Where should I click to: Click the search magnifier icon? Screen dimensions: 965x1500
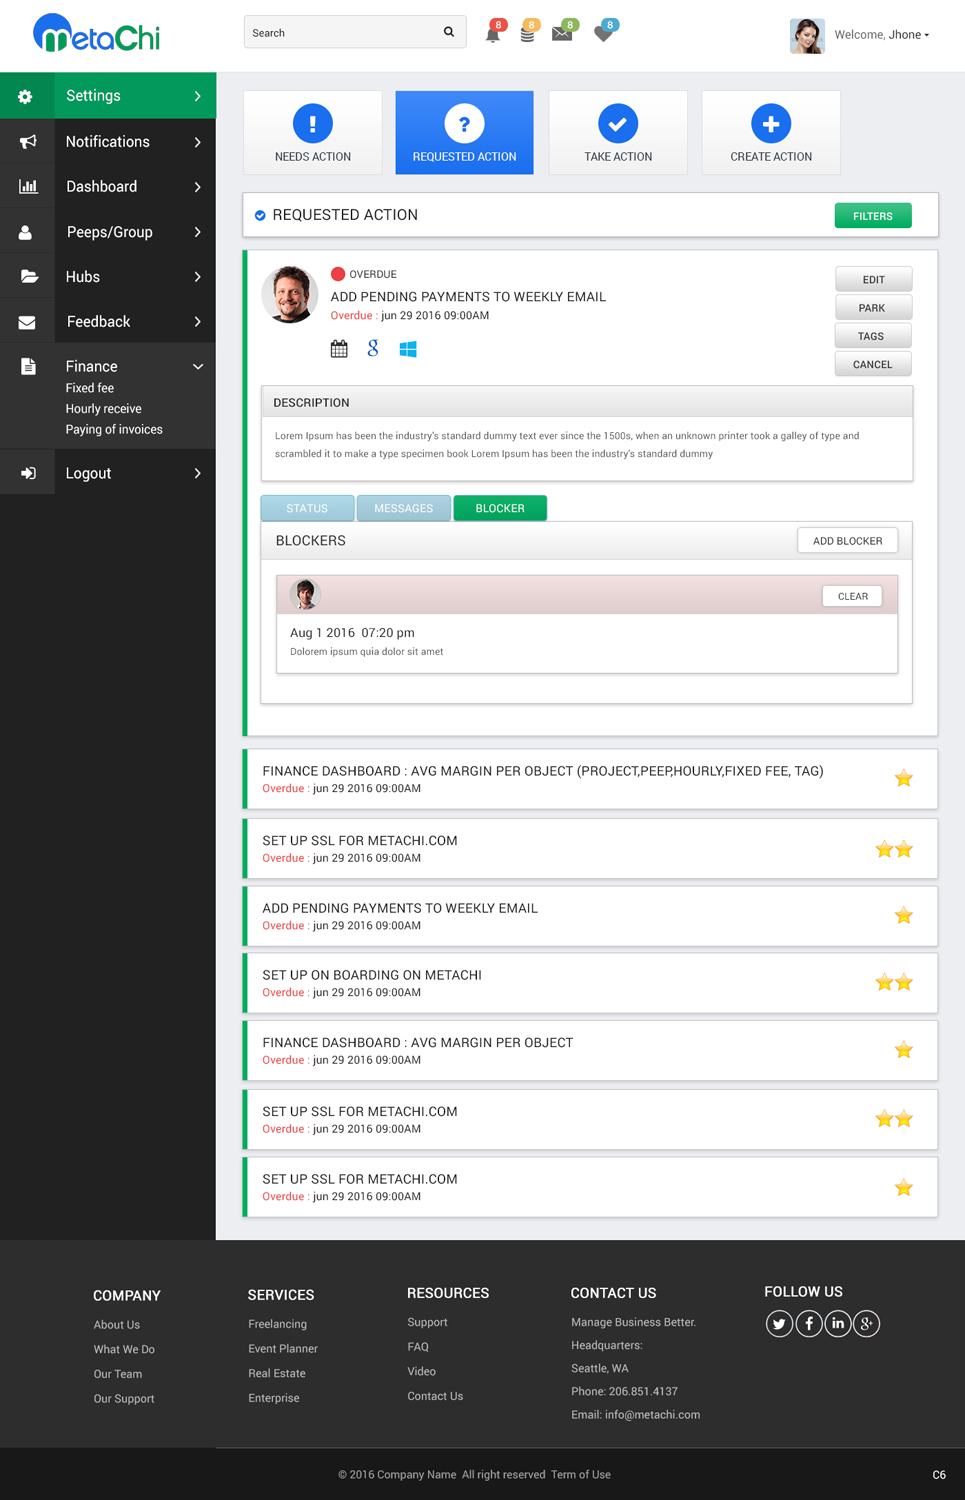coord(449,32)
